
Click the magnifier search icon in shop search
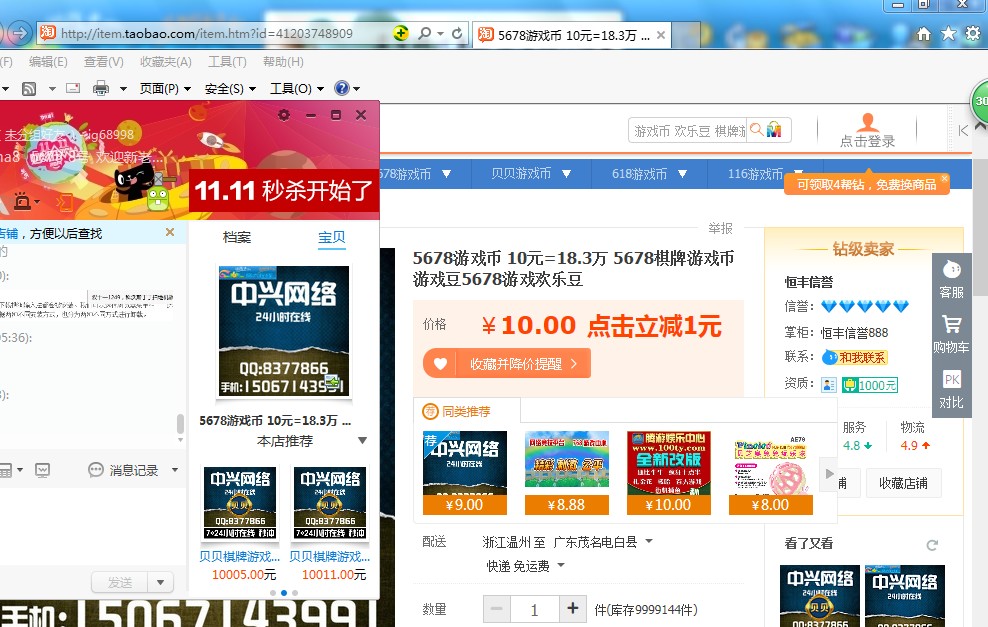(756, 130)
